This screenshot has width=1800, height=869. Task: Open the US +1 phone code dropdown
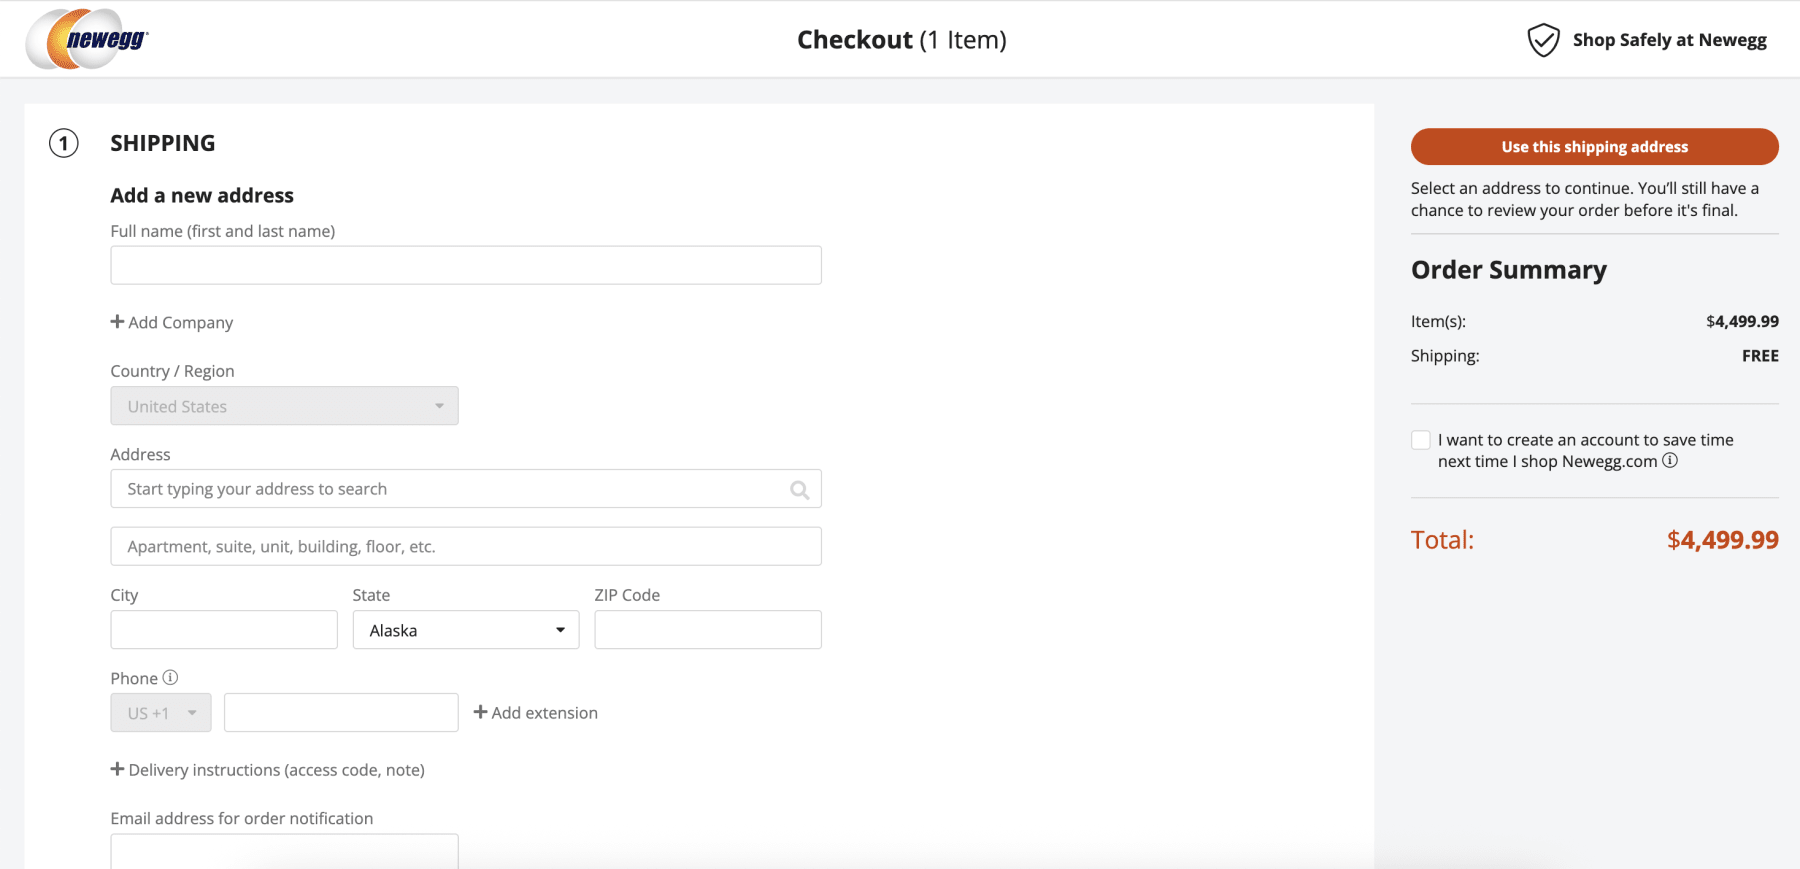pos(161,713)
